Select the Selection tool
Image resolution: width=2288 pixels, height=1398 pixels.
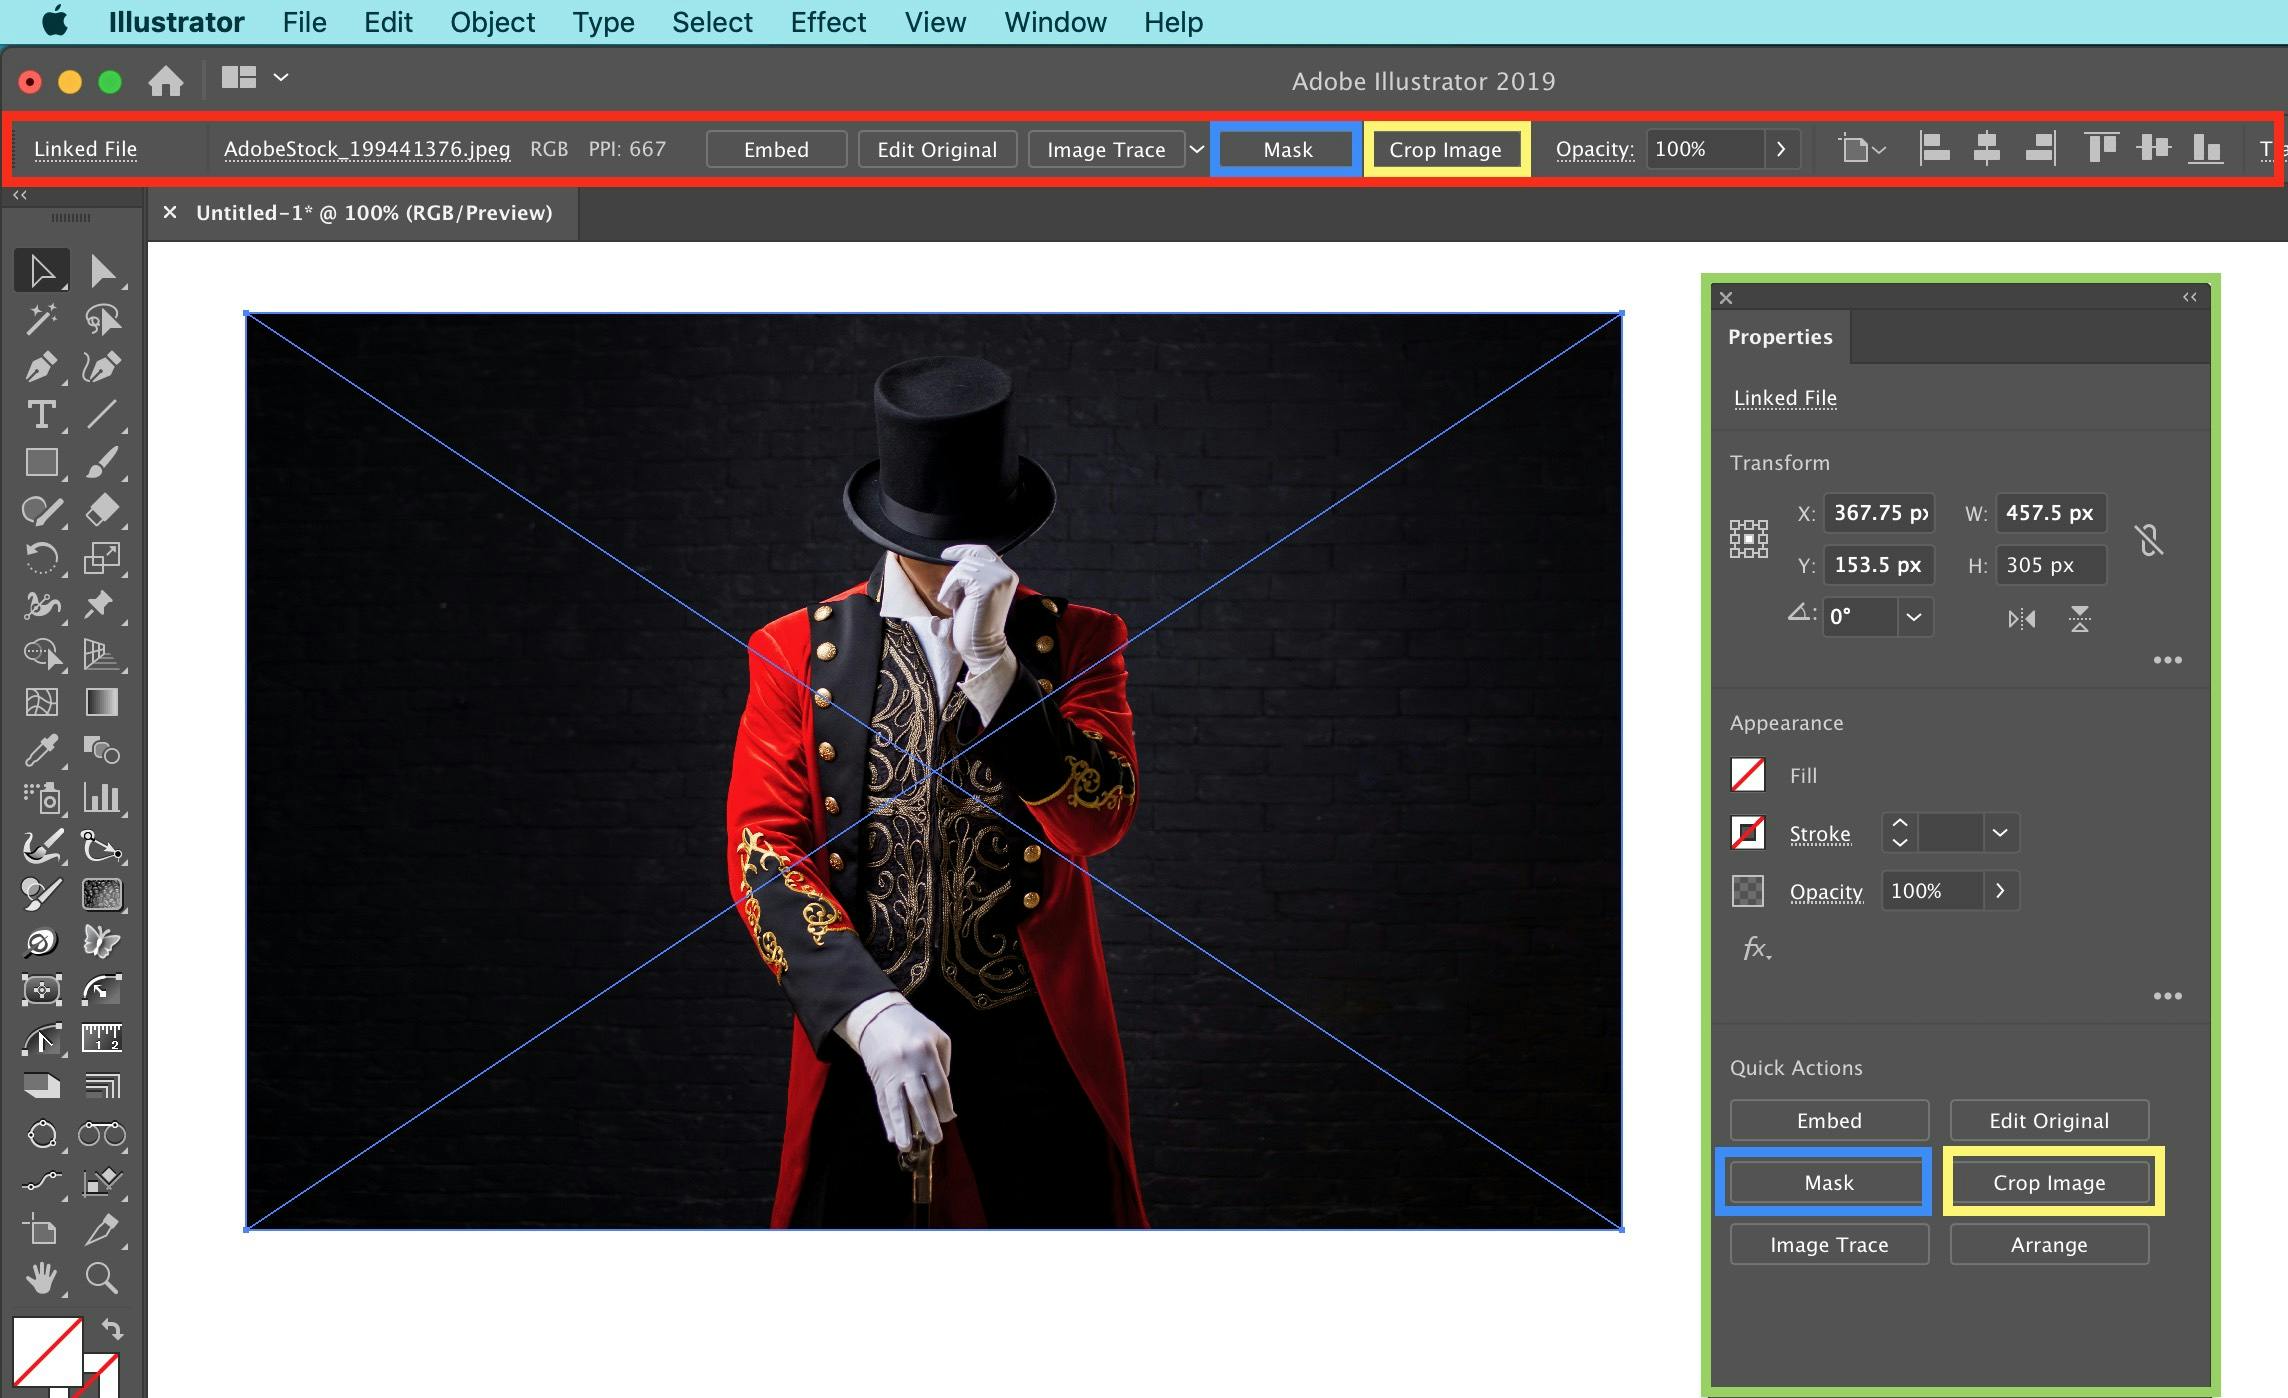(x=40, y=270)
